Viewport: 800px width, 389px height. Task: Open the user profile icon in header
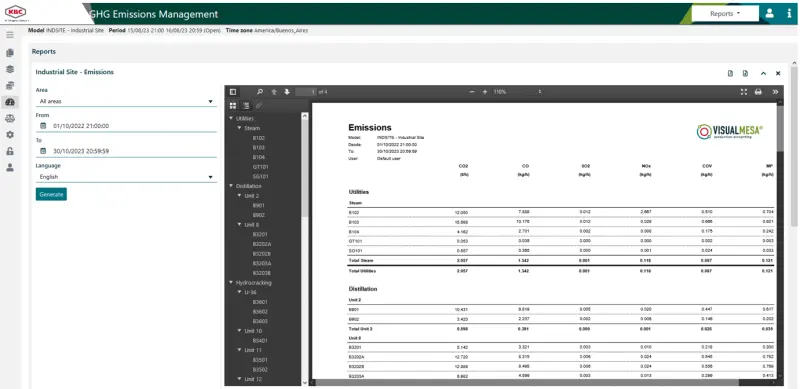(x=769, y=14)
